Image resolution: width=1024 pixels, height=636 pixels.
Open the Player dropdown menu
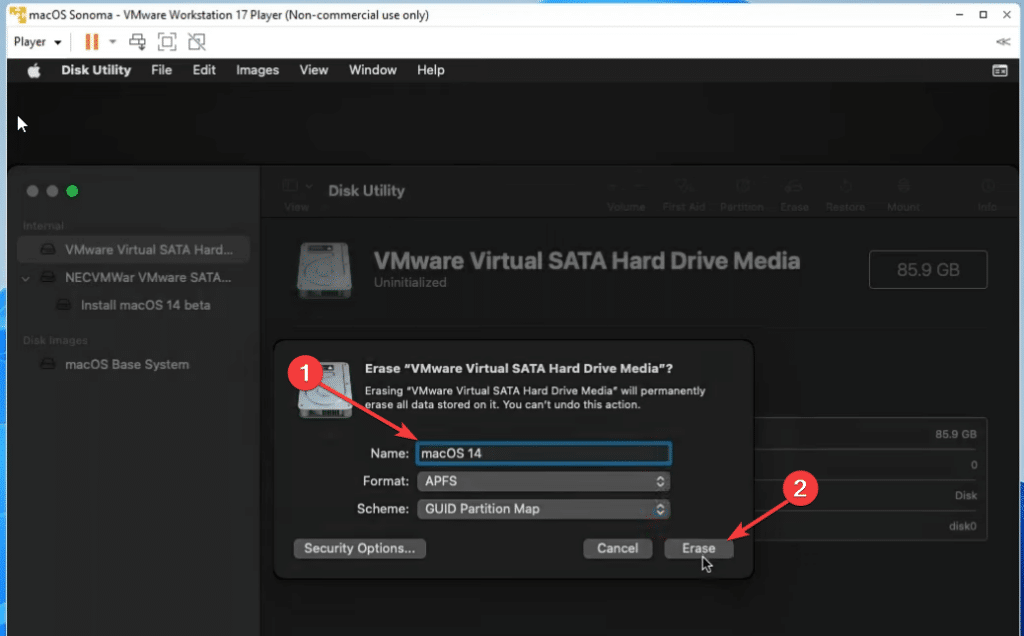coord(37,42)
